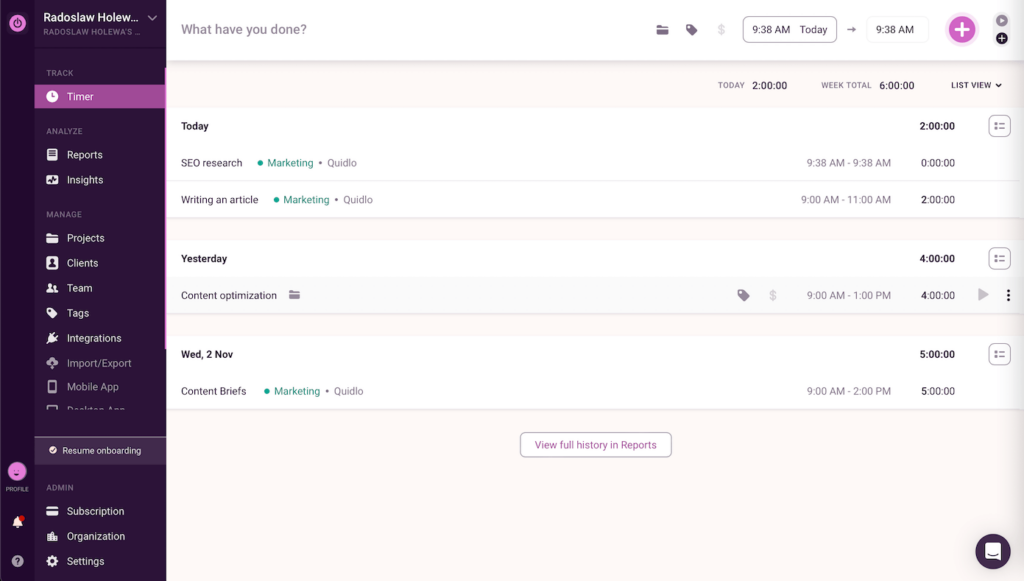Open more options for Content optimization entry
Screen dimensions: 1024x581
point(1008,295)
